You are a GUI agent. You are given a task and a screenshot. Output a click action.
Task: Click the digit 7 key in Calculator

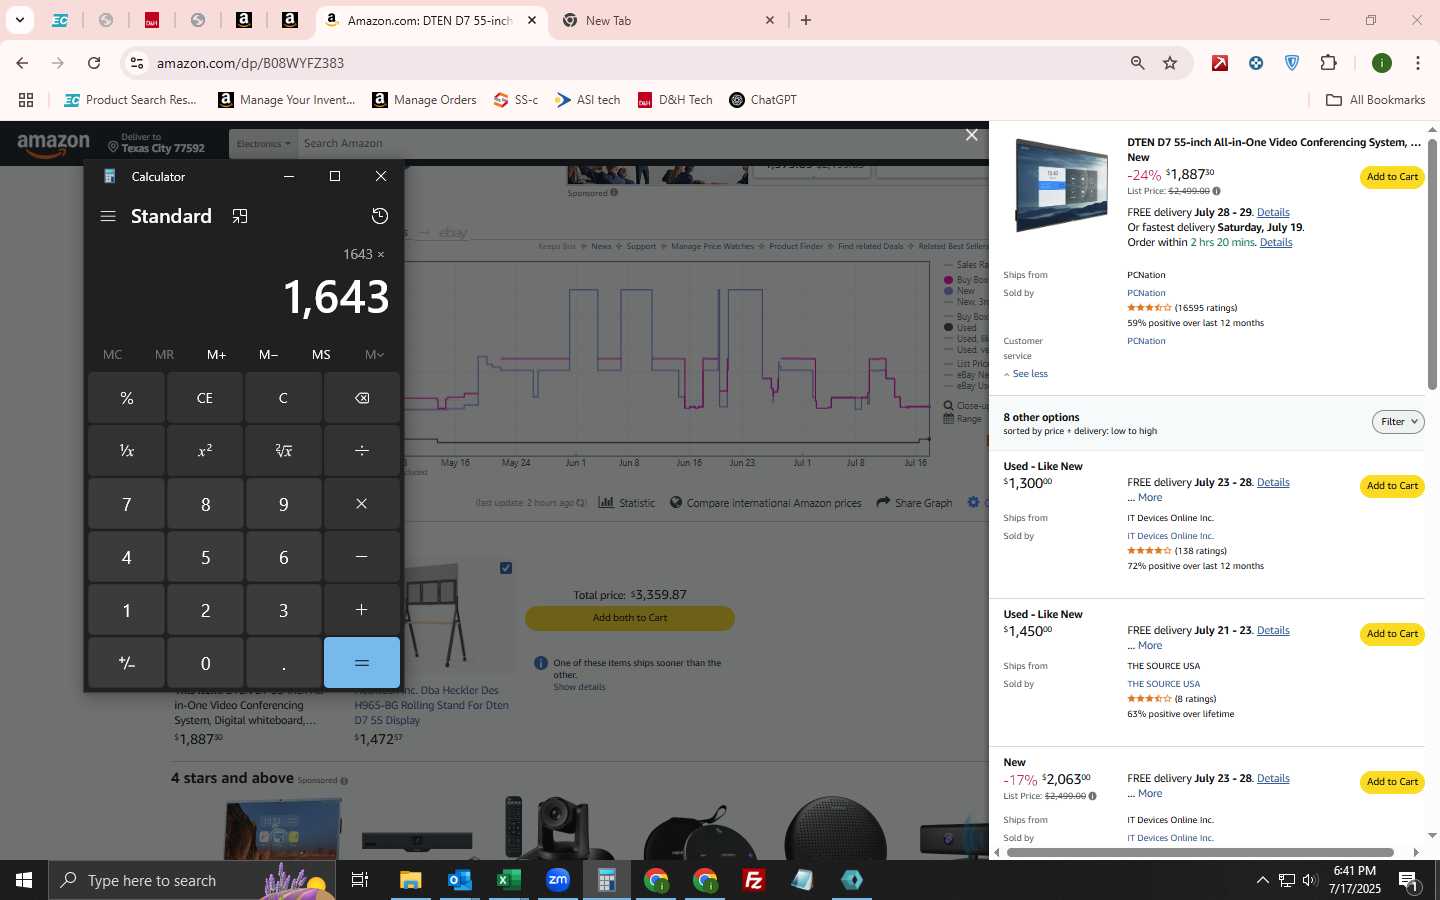tap(126, 504)
